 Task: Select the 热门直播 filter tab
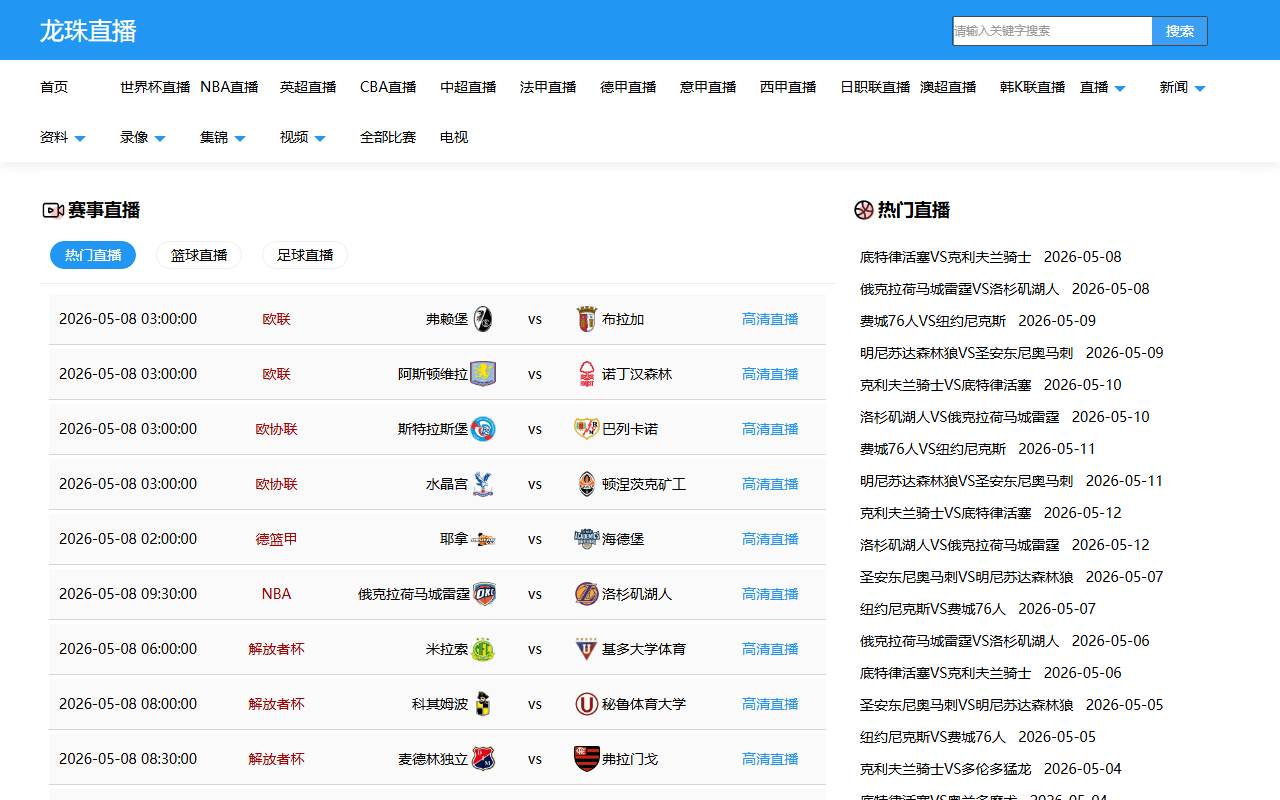(x=93, y=255)
